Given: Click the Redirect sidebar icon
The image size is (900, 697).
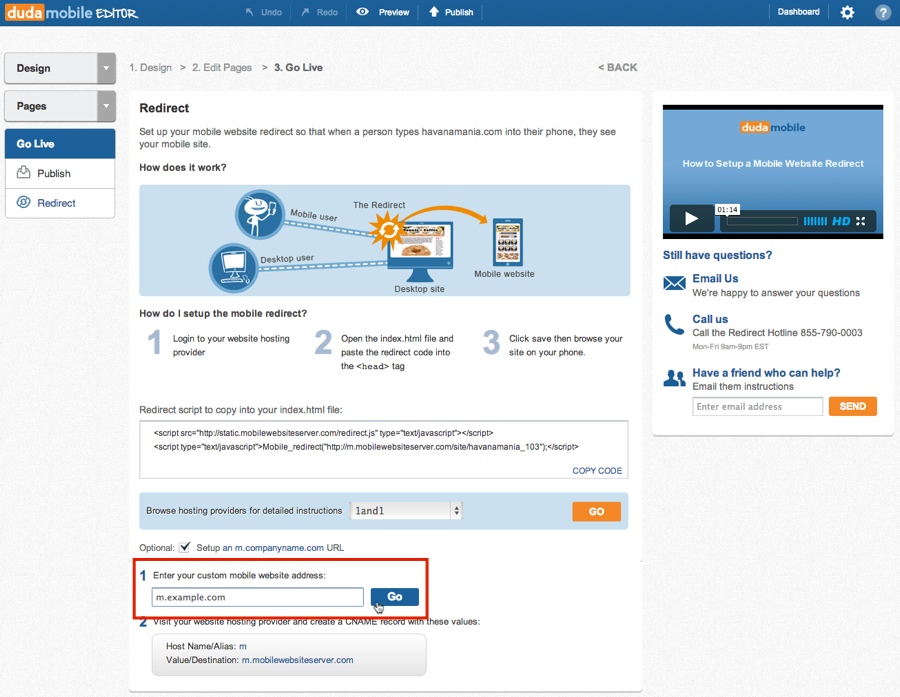Looking at the screenshot, I should pyautogui.click(x=24, y=202).
